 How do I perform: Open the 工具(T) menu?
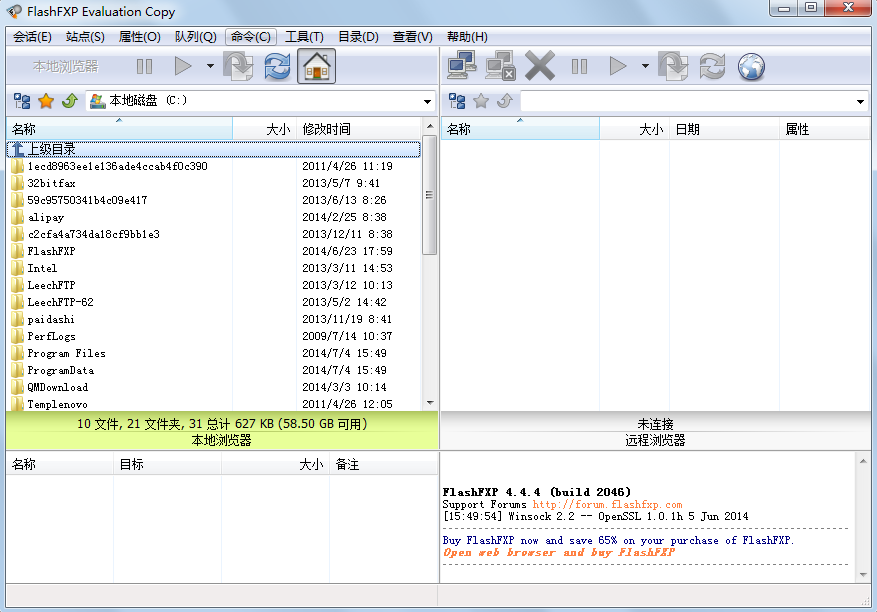coord(304,37)
